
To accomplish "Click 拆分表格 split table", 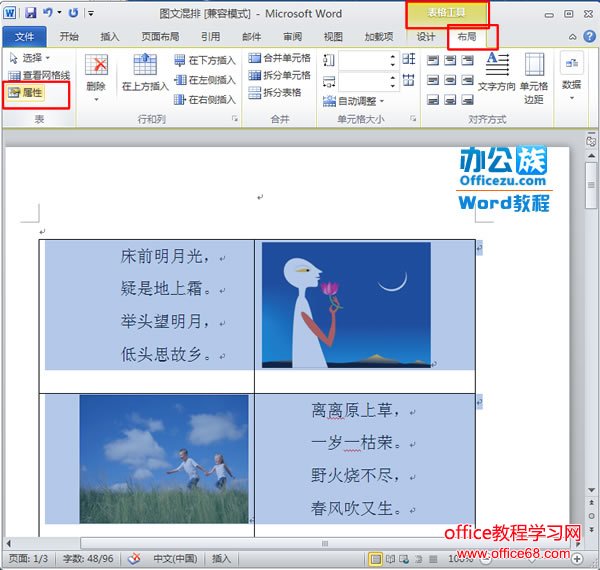I will click(275, 92).
